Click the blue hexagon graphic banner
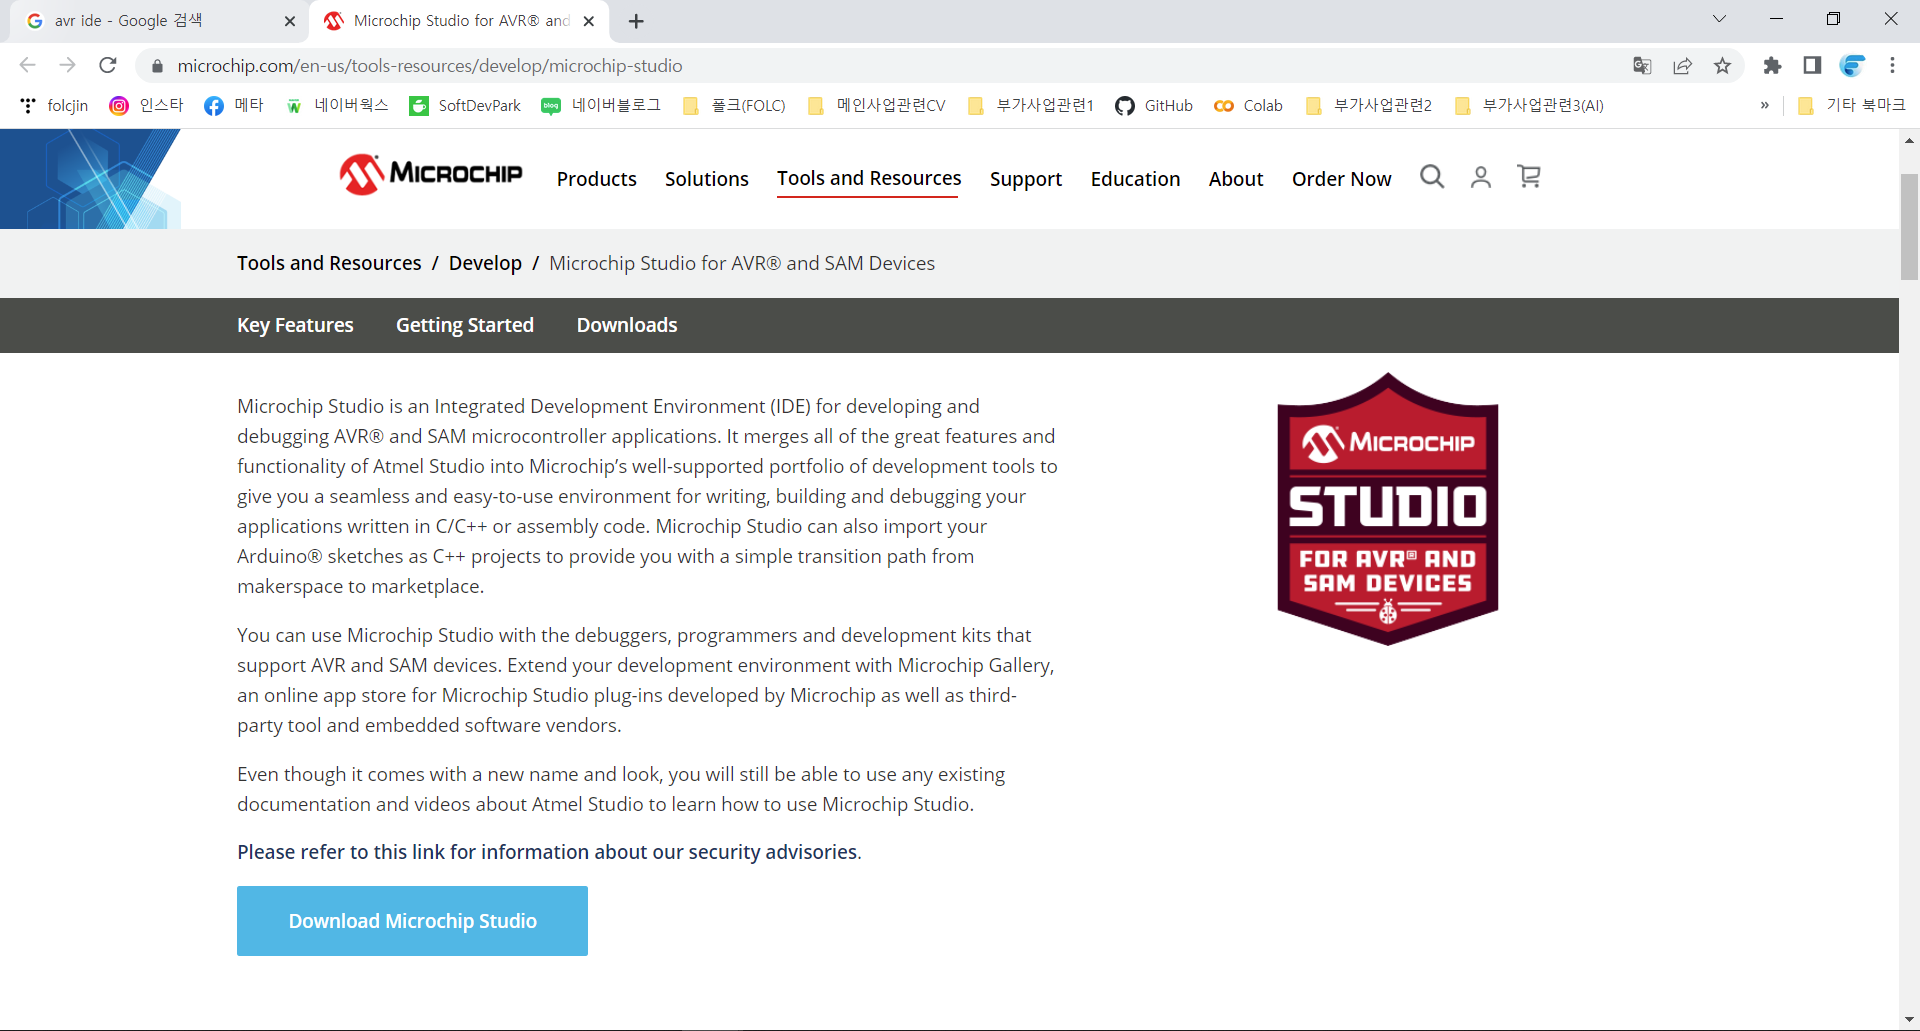Viewport: 1920px width, 1031px height. click(90, 179)
